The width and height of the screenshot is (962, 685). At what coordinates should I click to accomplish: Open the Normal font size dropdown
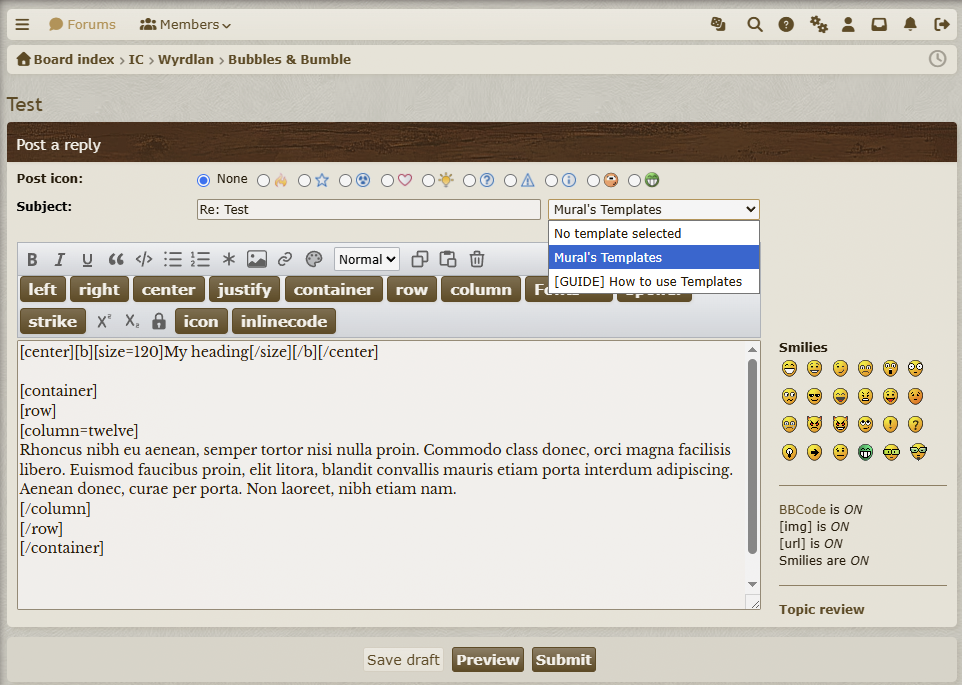366,260
